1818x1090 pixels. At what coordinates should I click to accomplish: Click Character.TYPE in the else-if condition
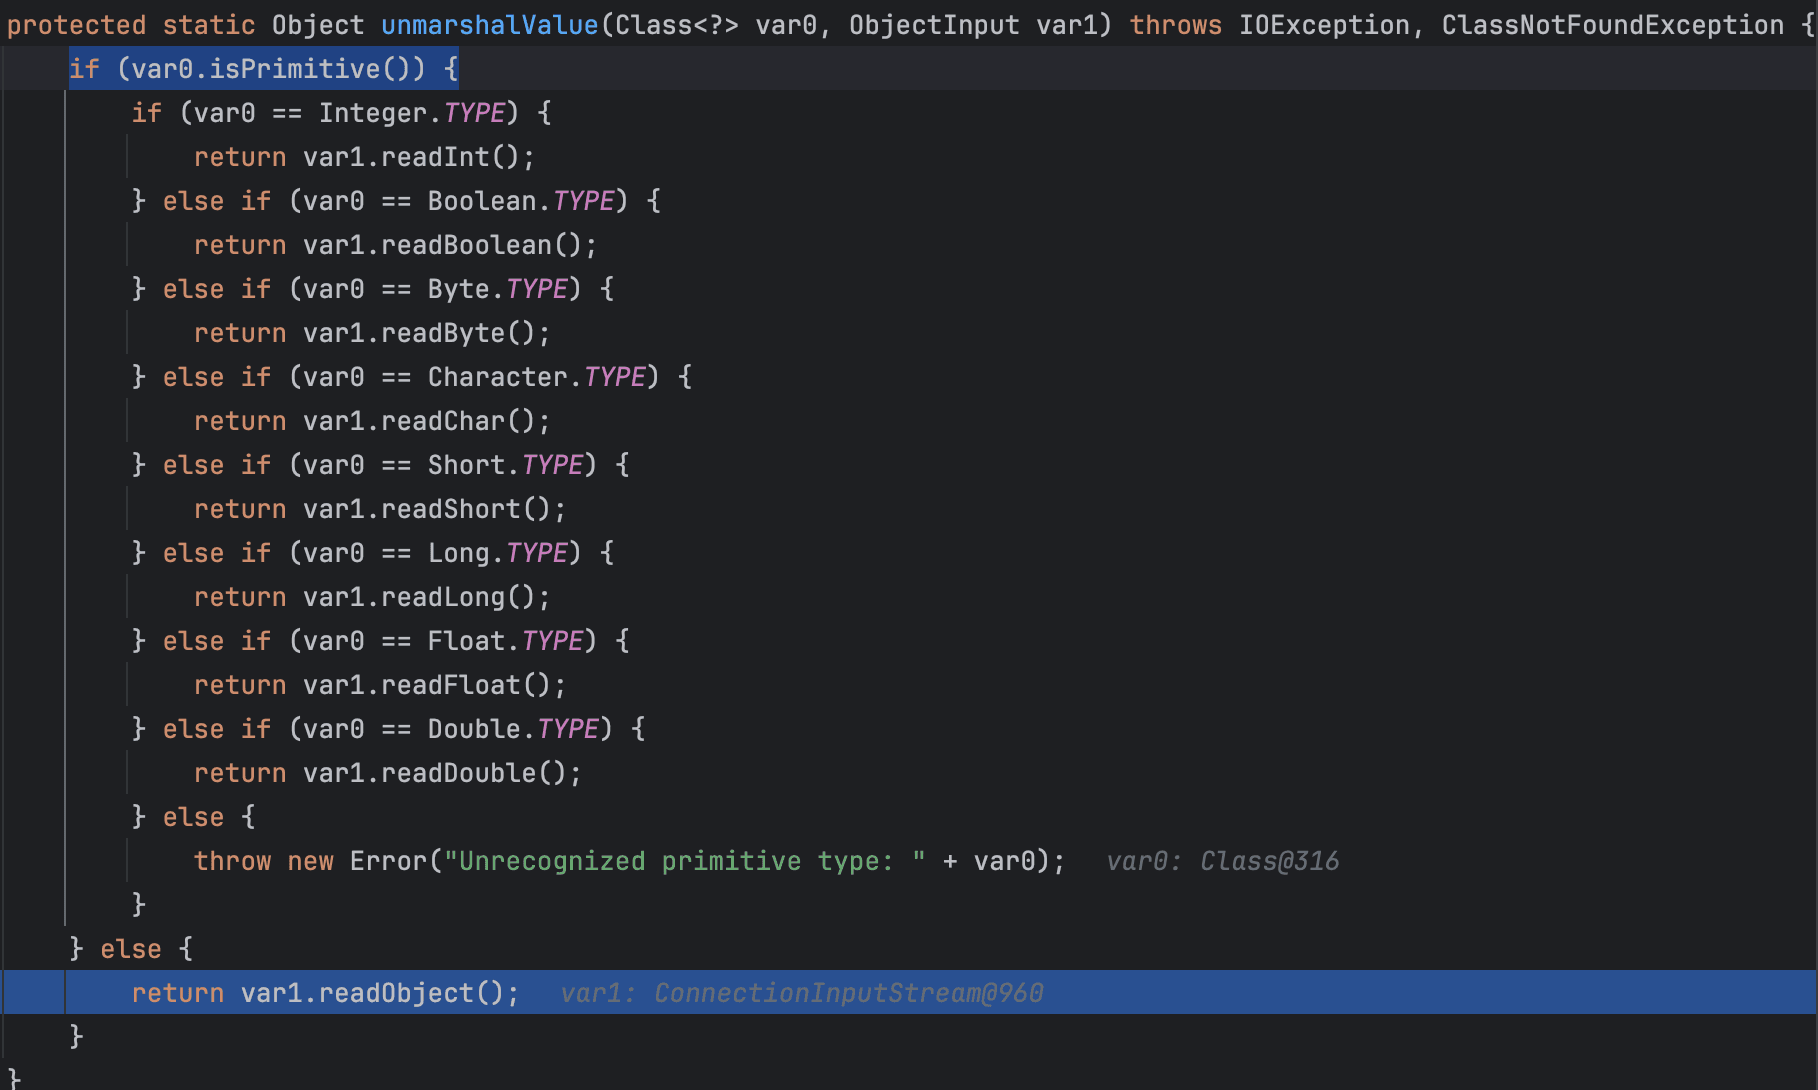click(537, 377)
